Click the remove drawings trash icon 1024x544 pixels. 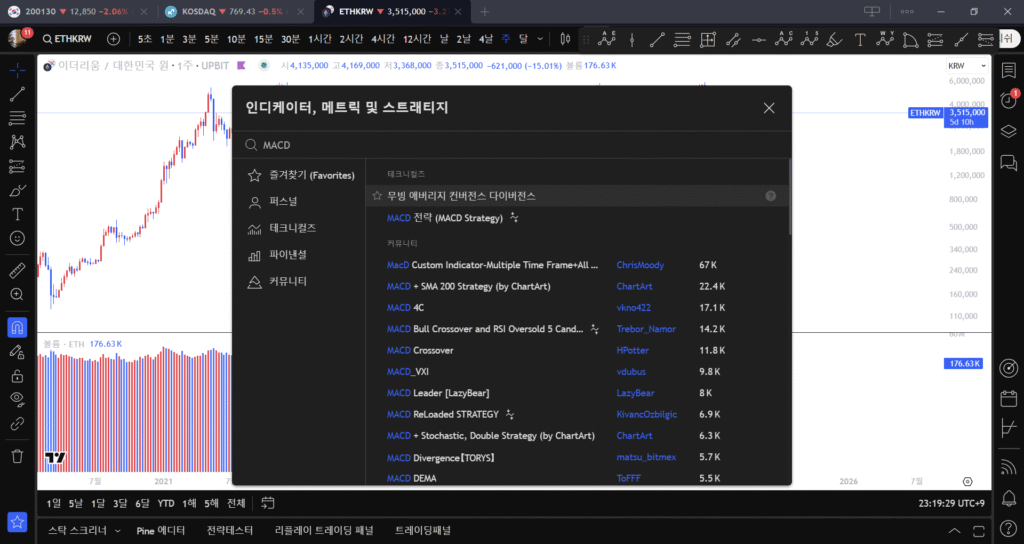point(18,456)
